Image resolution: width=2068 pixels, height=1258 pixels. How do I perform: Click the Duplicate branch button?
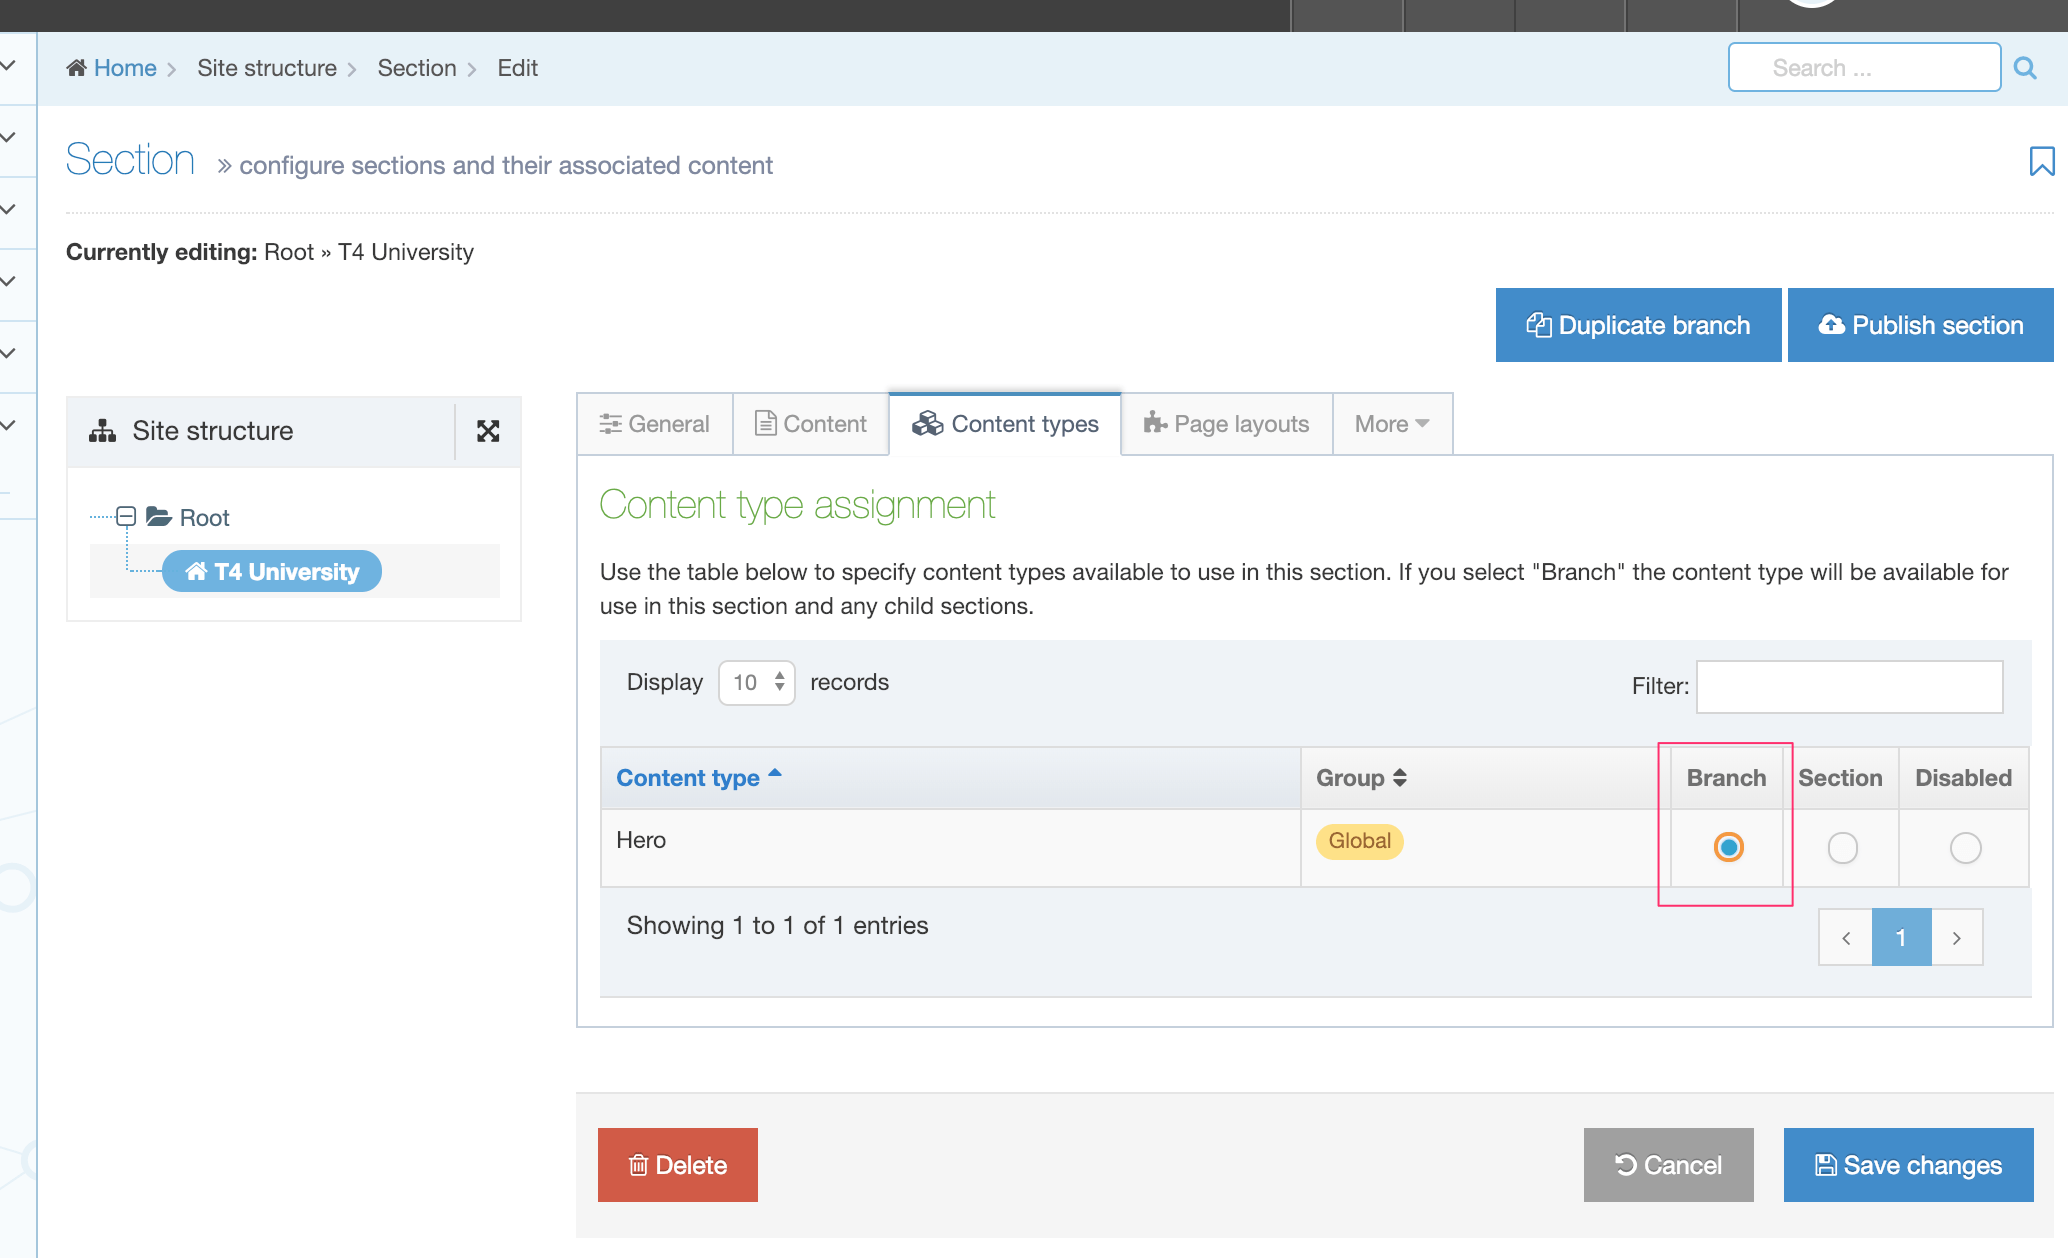1638,325
